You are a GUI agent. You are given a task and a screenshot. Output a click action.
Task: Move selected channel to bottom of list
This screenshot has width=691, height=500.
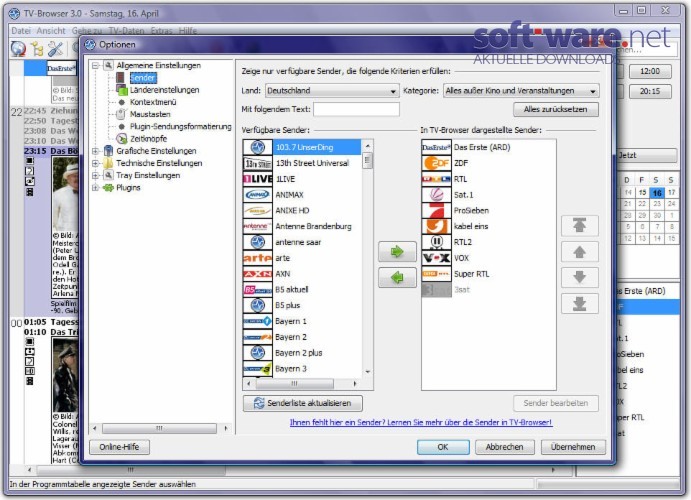pos(580,304)
